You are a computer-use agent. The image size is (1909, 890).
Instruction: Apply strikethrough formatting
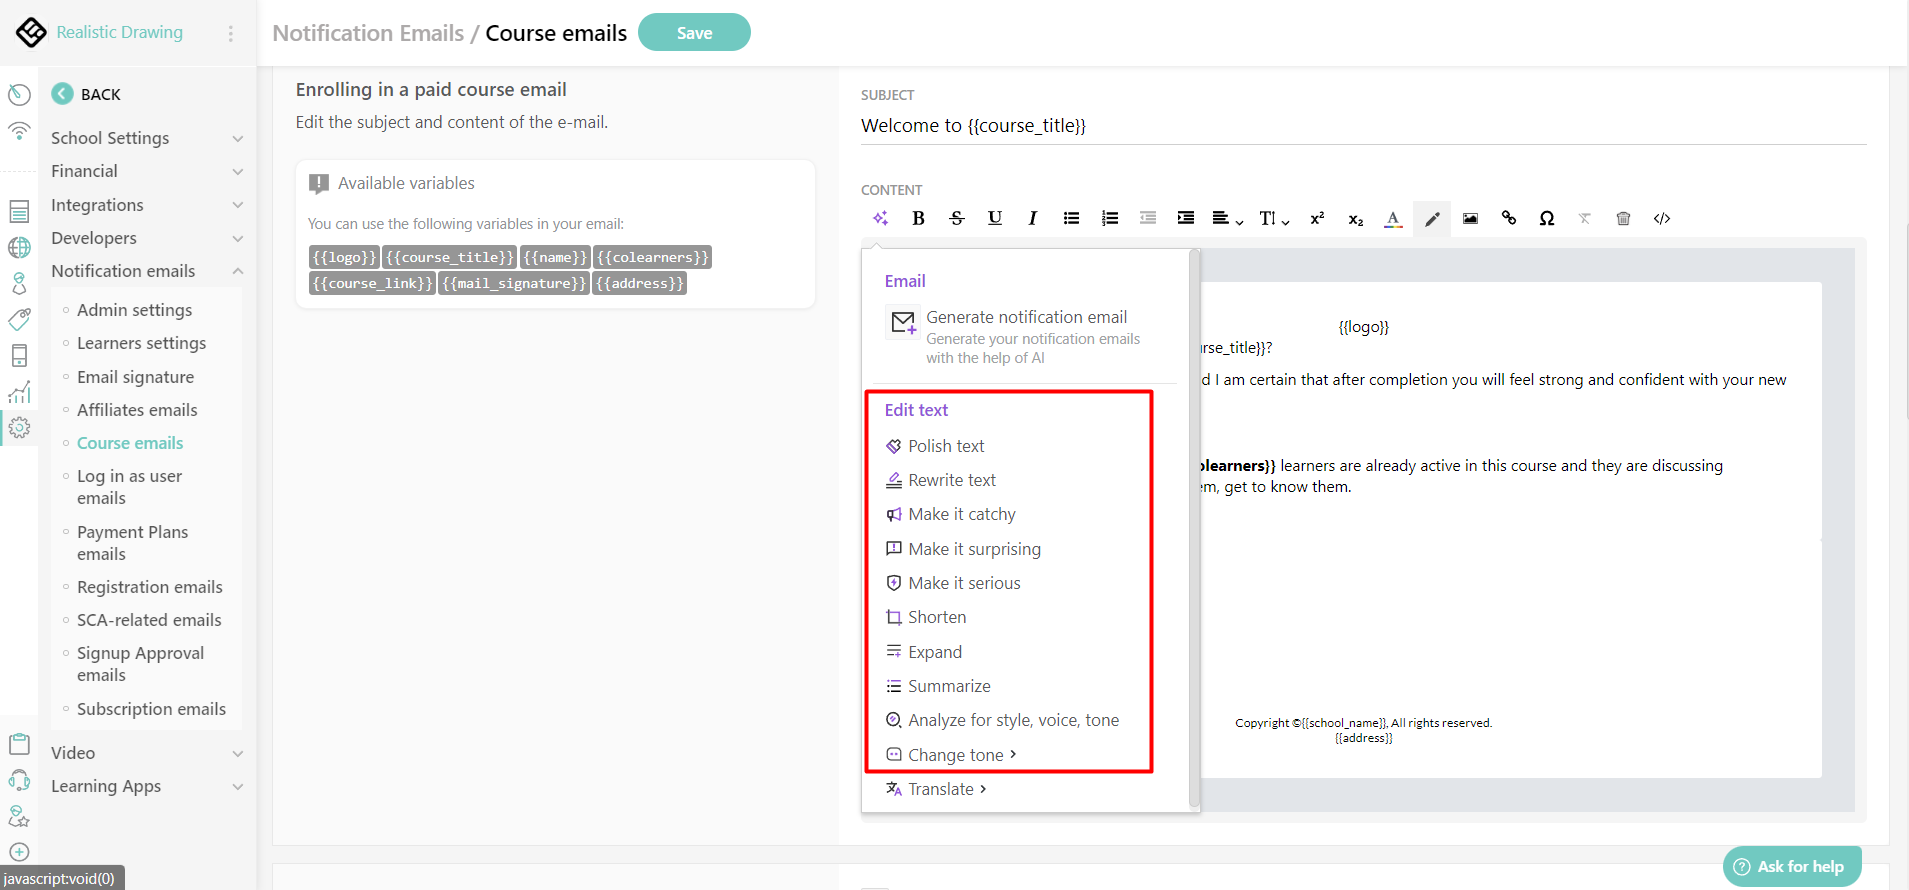pyautogui.click(x=957, y=218)
